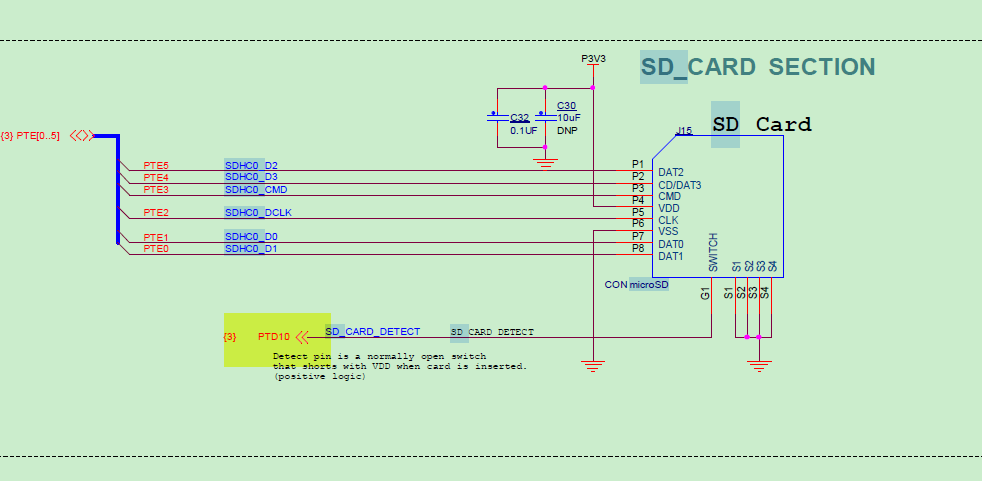This screenshot has height=481, width=982.
Task: Click the SWITCH pin label inside connector
Action: click(713, 252)
